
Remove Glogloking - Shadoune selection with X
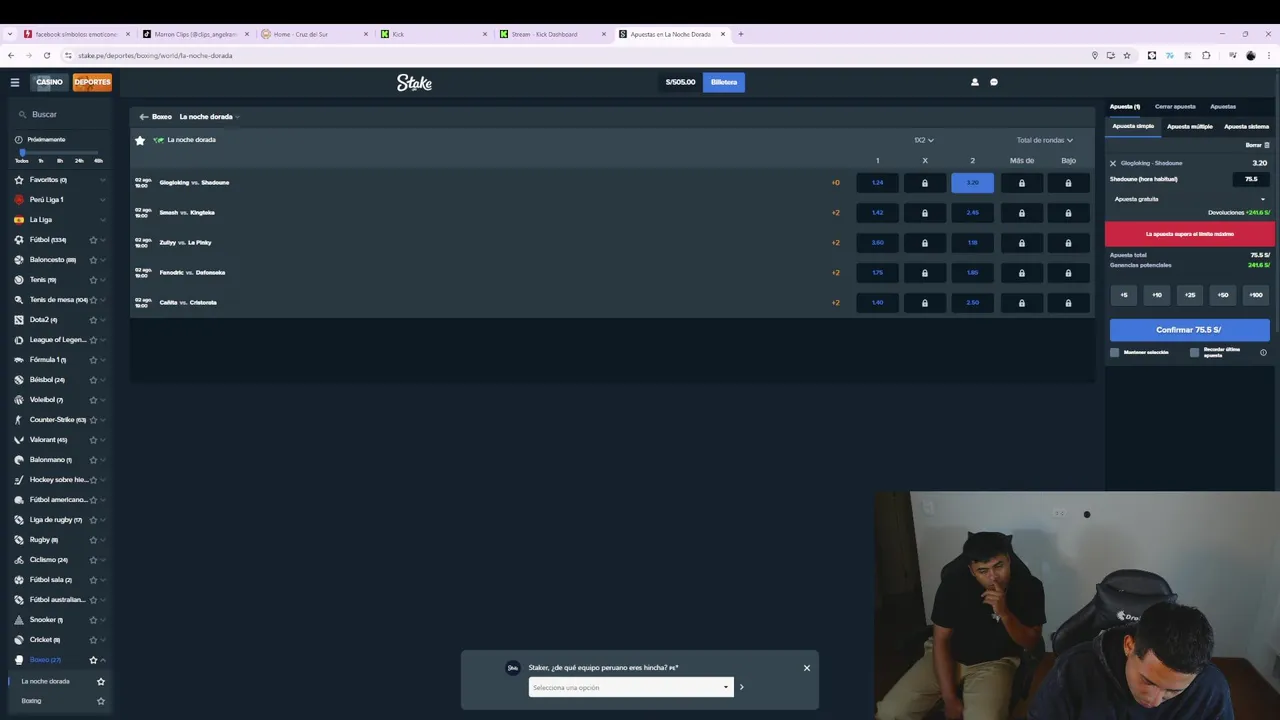coord(1113,163)
